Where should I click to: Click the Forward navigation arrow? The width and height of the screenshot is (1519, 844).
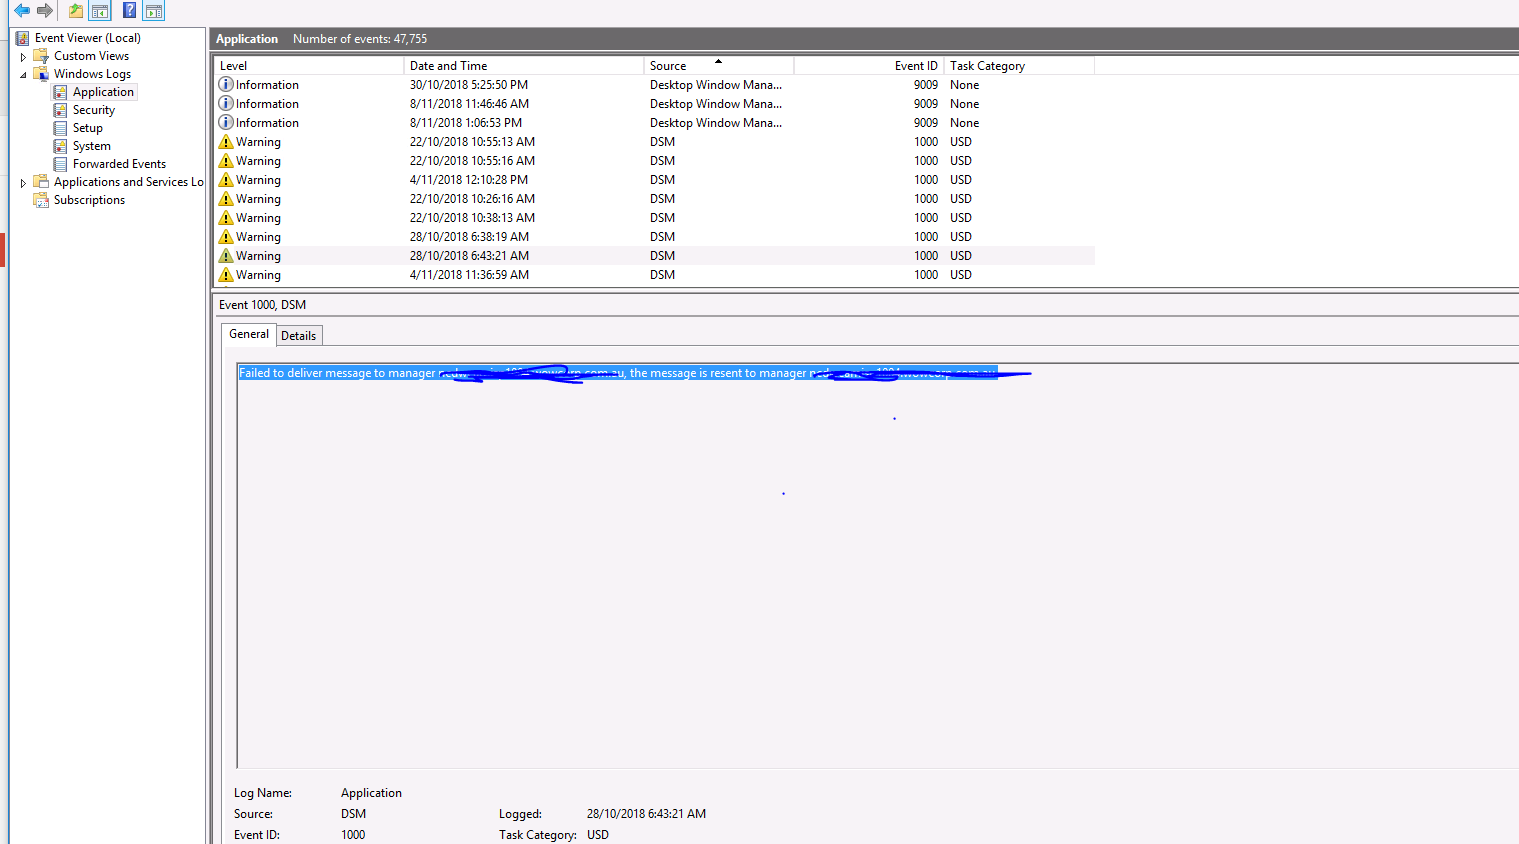(44, 10)
